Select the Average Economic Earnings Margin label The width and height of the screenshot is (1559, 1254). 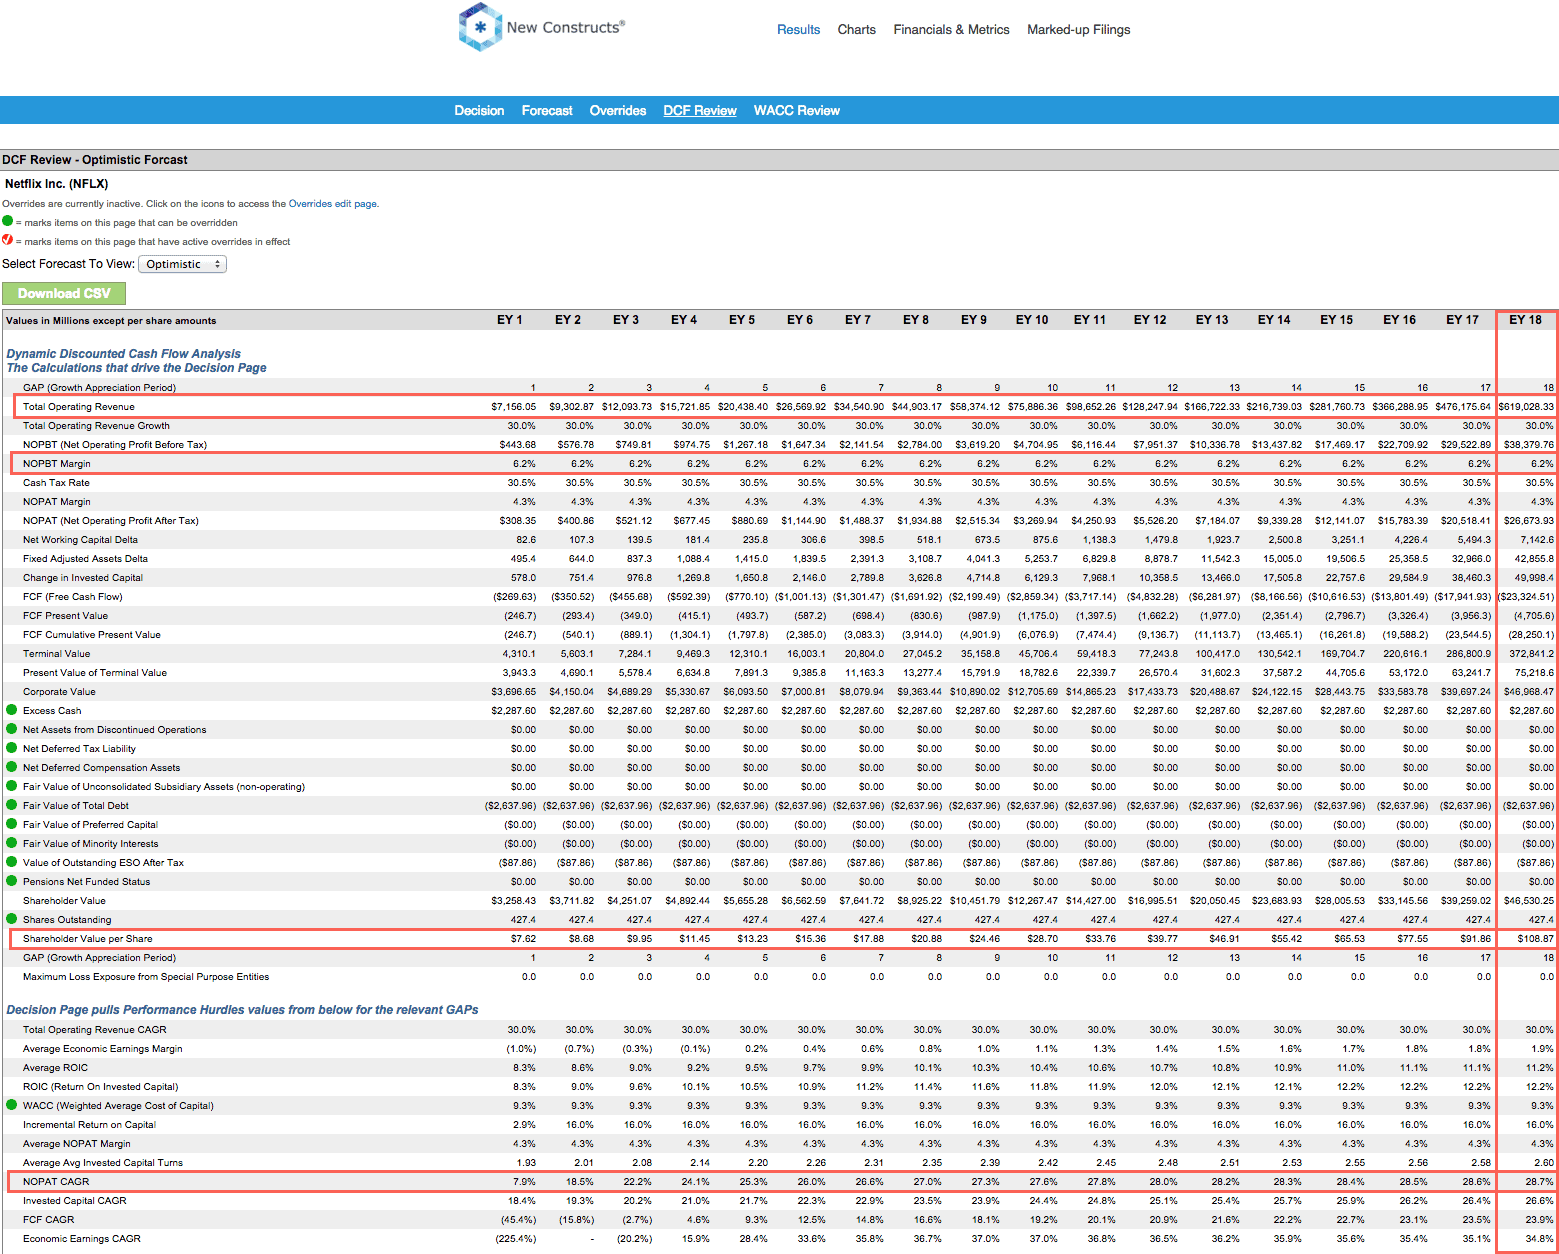pyautogui.click(x=103, y=1049)
